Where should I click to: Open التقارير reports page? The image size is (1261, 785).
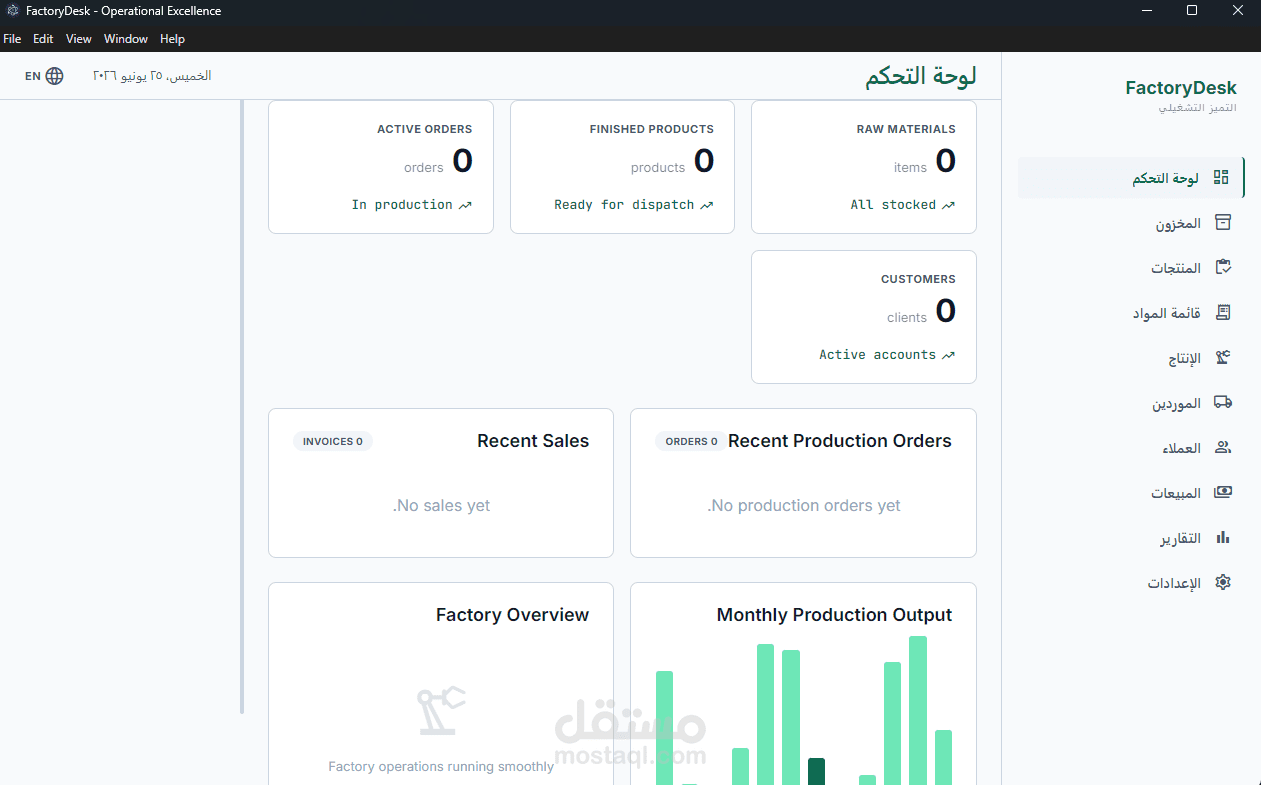(1131, 537)
